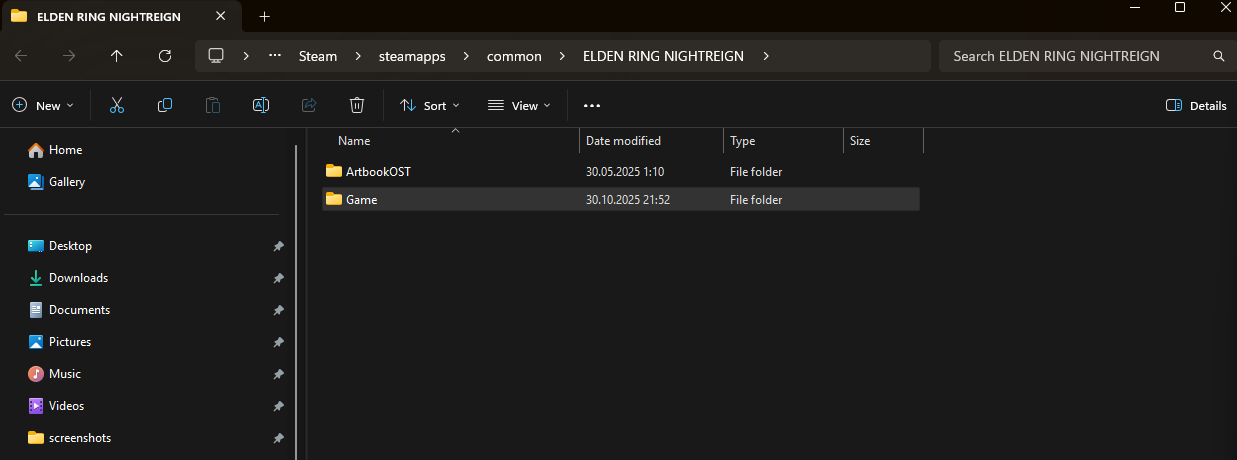Click the See more three-dots toolbar button
The image size is (1237, 460).
(x=591, y=105)
